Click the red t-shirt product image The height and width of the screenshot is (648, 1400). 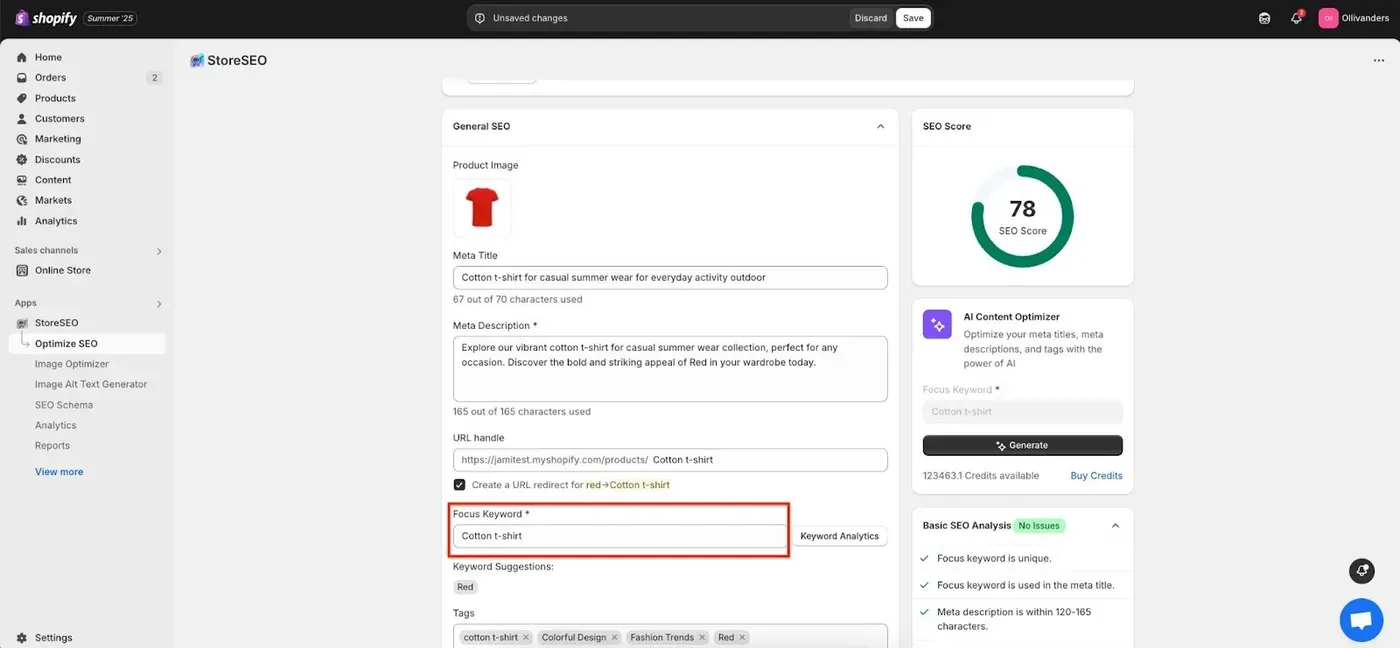[x=482, y=208]
